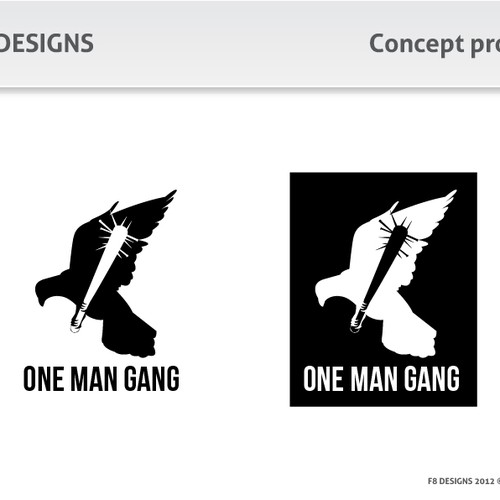
Task: Click the black ONE MAN GANG text
Action: pyautogui.click(x=101, y=379)
